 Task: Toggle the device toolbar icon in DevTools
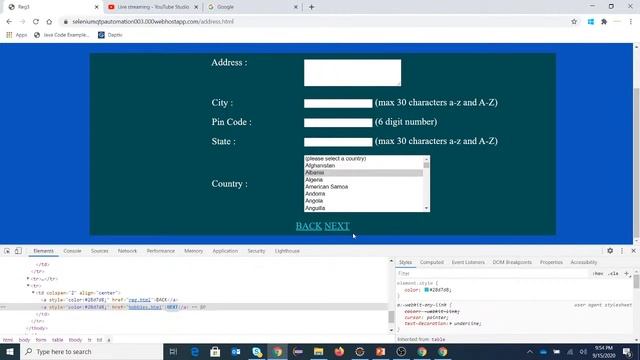18,251
